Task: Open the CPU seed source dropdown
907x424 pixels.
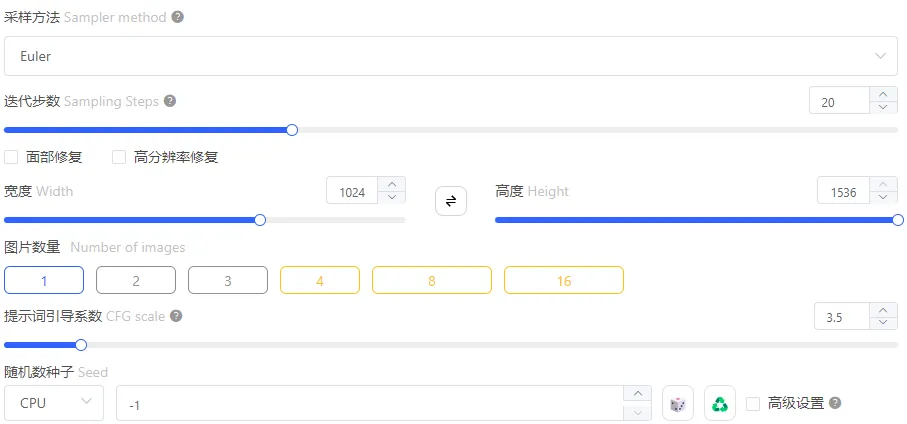Action: (x=54, y=403)
